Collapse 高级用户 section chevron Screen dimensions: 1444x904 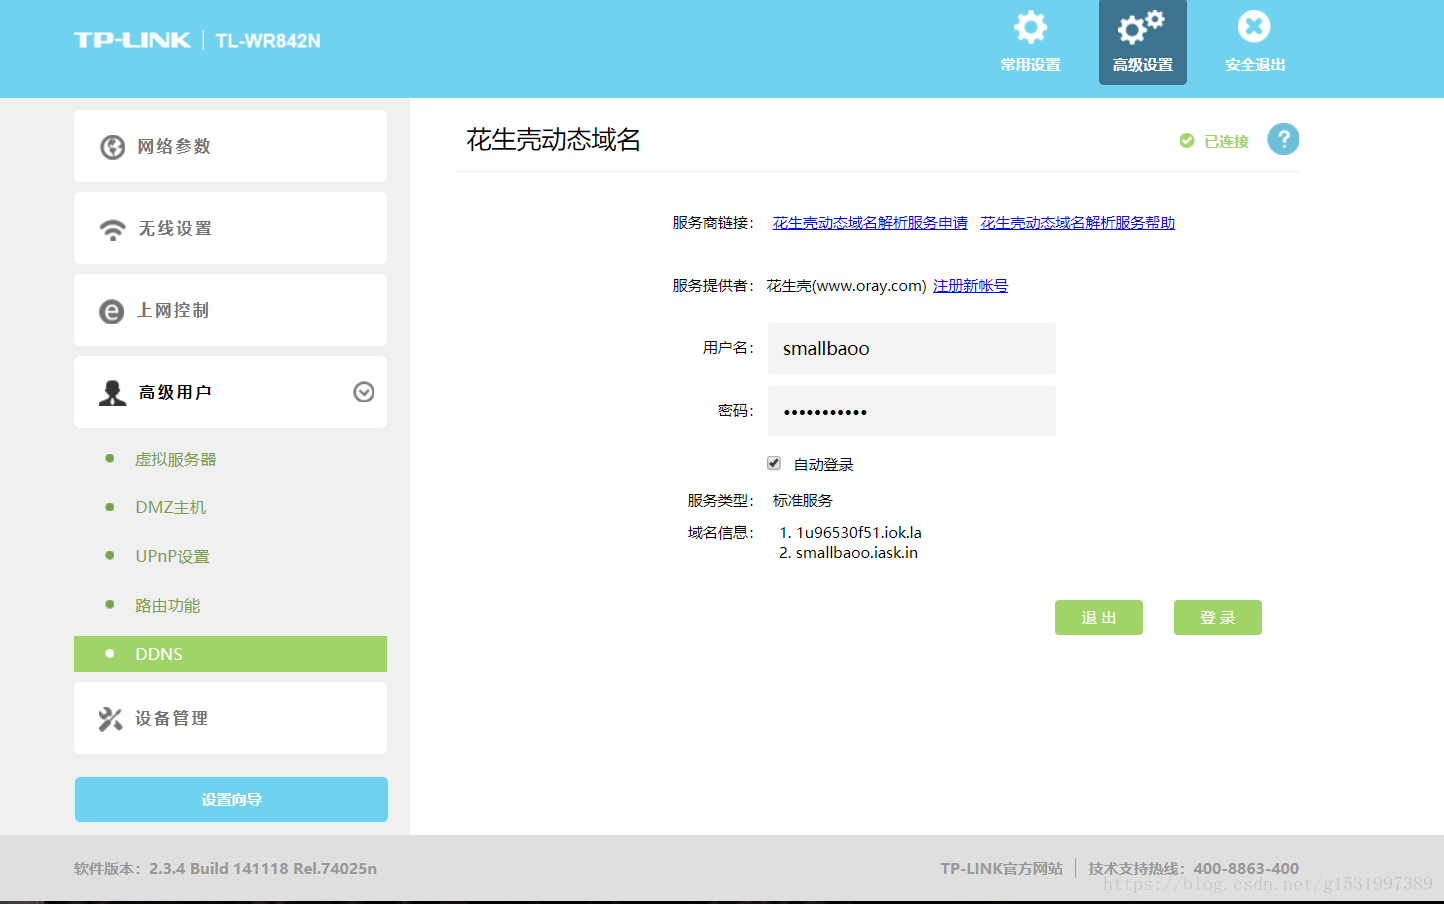(x=364, y=392)
